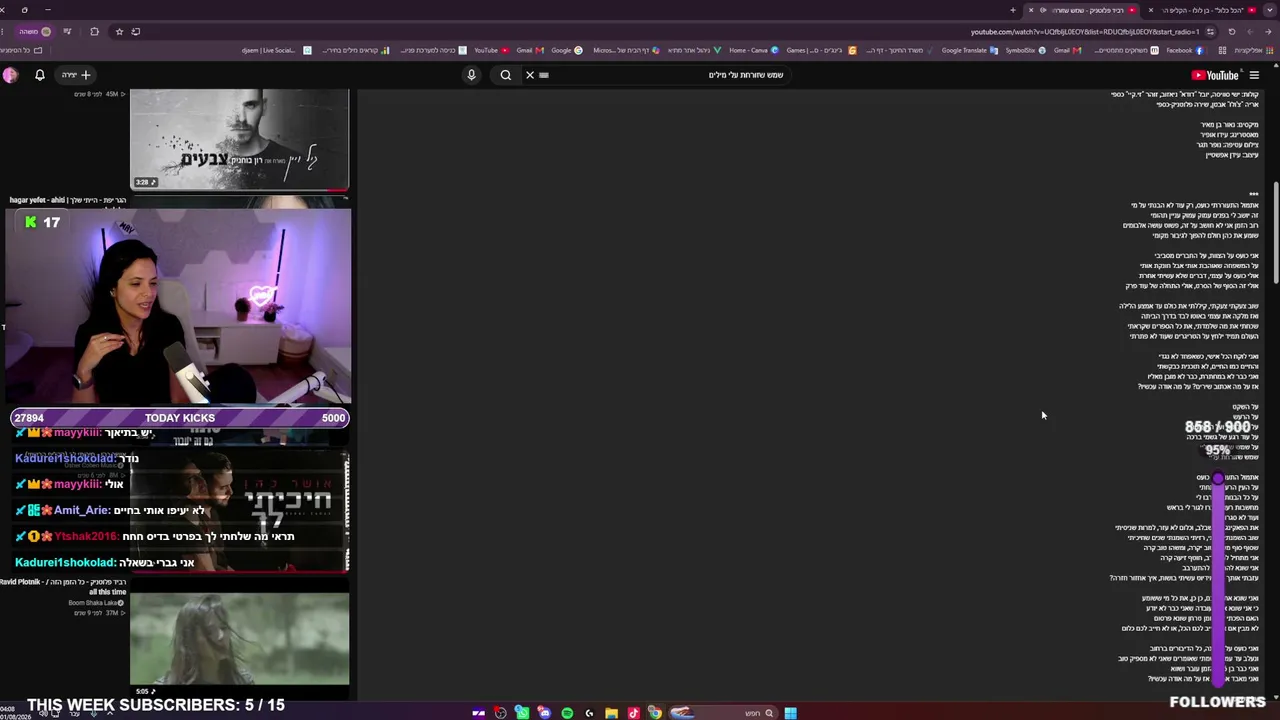Clear the YouTube search box text
This screenshot has height=720, width=1280.
(530, 75)
